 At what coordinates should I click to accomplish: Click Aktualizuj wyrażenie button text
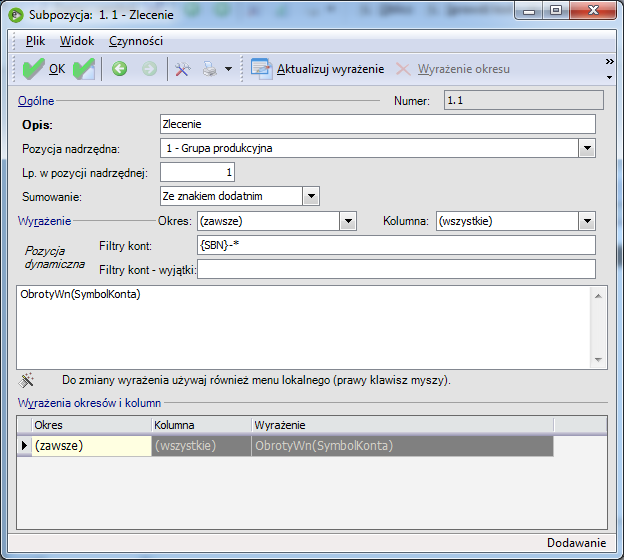click(330, 69)
